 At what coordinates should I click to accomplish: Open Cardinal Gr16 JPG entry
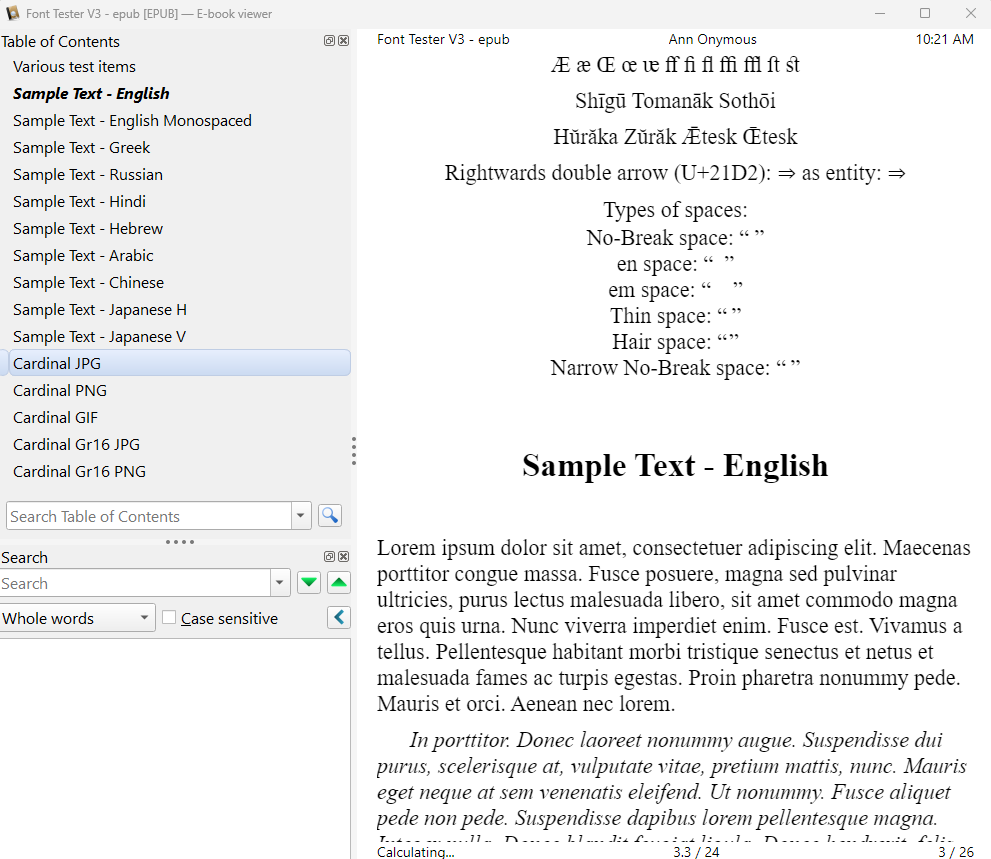(x=76, y=445)
